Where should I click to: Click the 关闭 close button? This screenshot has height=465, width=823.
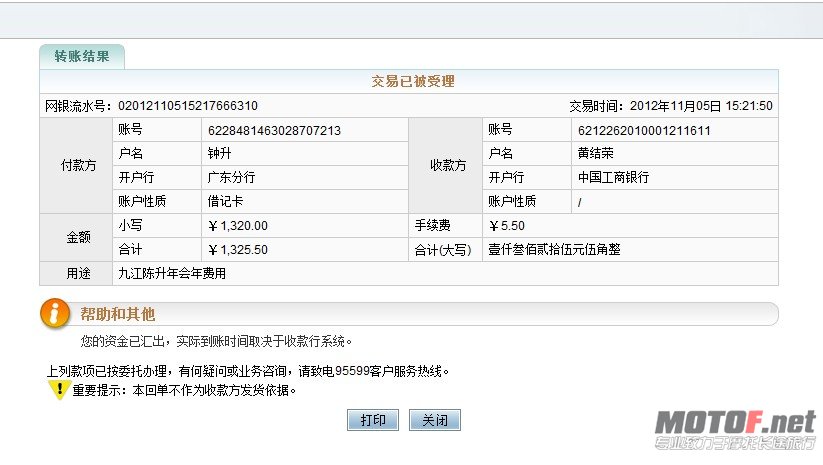pyautogui.click(x=435, y=420)
